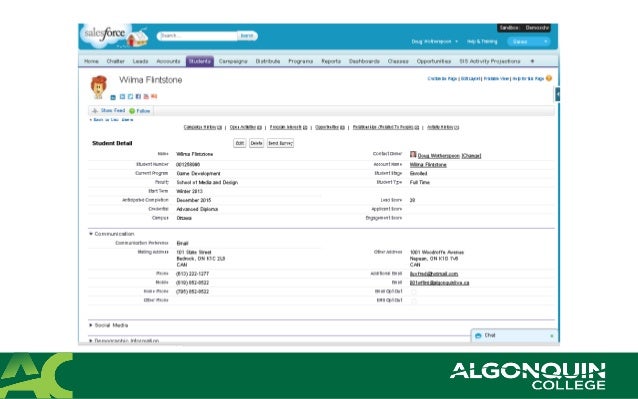Image resolution: width=638 pixels, height=399 pixels.
Task: Click the algonquinlive.ca email link
Action: (x=439, y=283)
